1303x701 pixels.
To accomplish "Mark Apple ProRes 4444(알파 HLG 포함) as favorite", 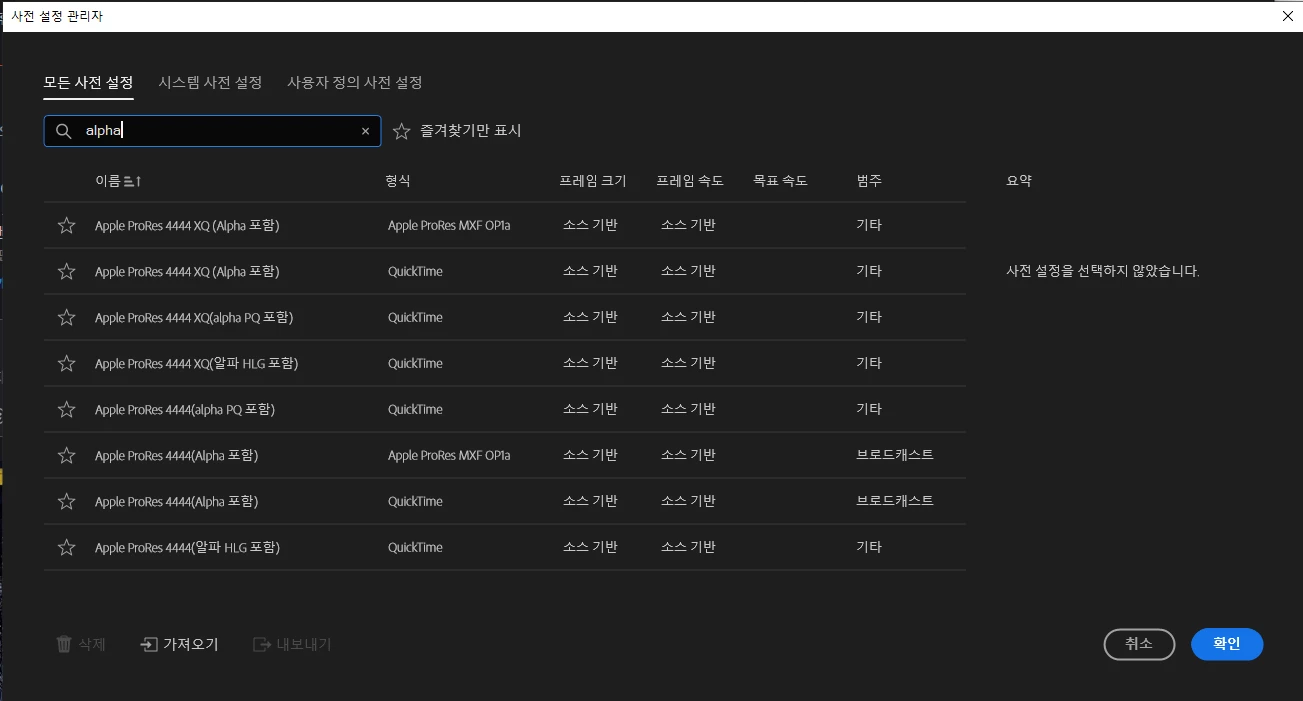I will (x=67, y=547).
